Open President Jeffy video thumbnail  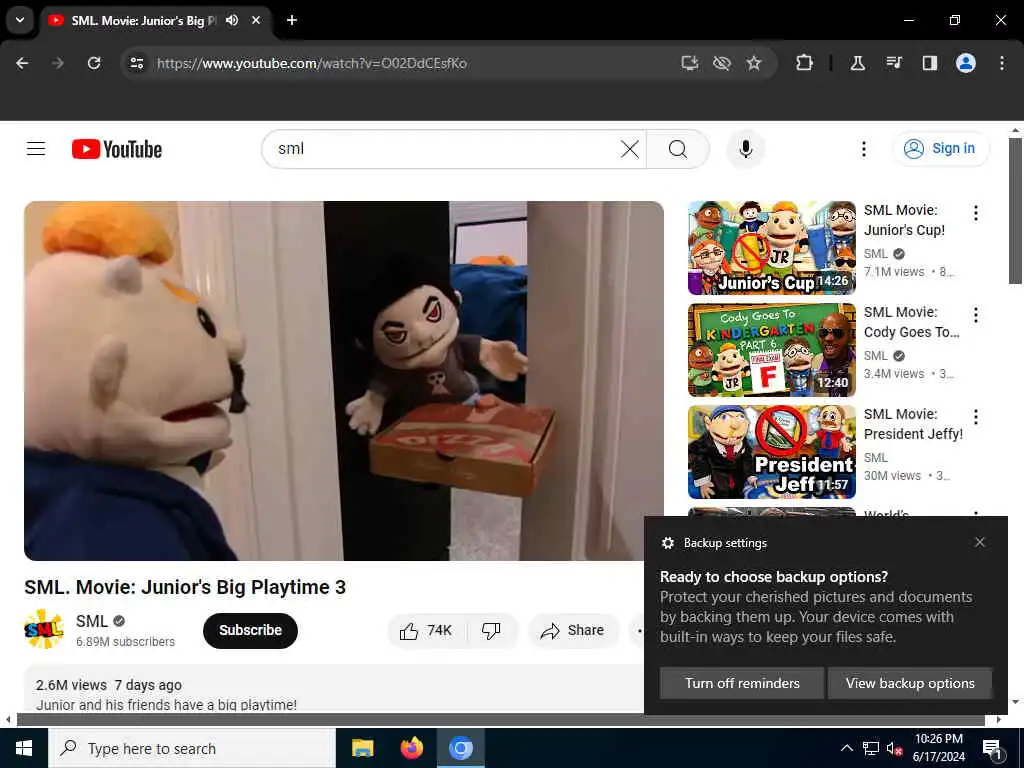coord(771,452)
